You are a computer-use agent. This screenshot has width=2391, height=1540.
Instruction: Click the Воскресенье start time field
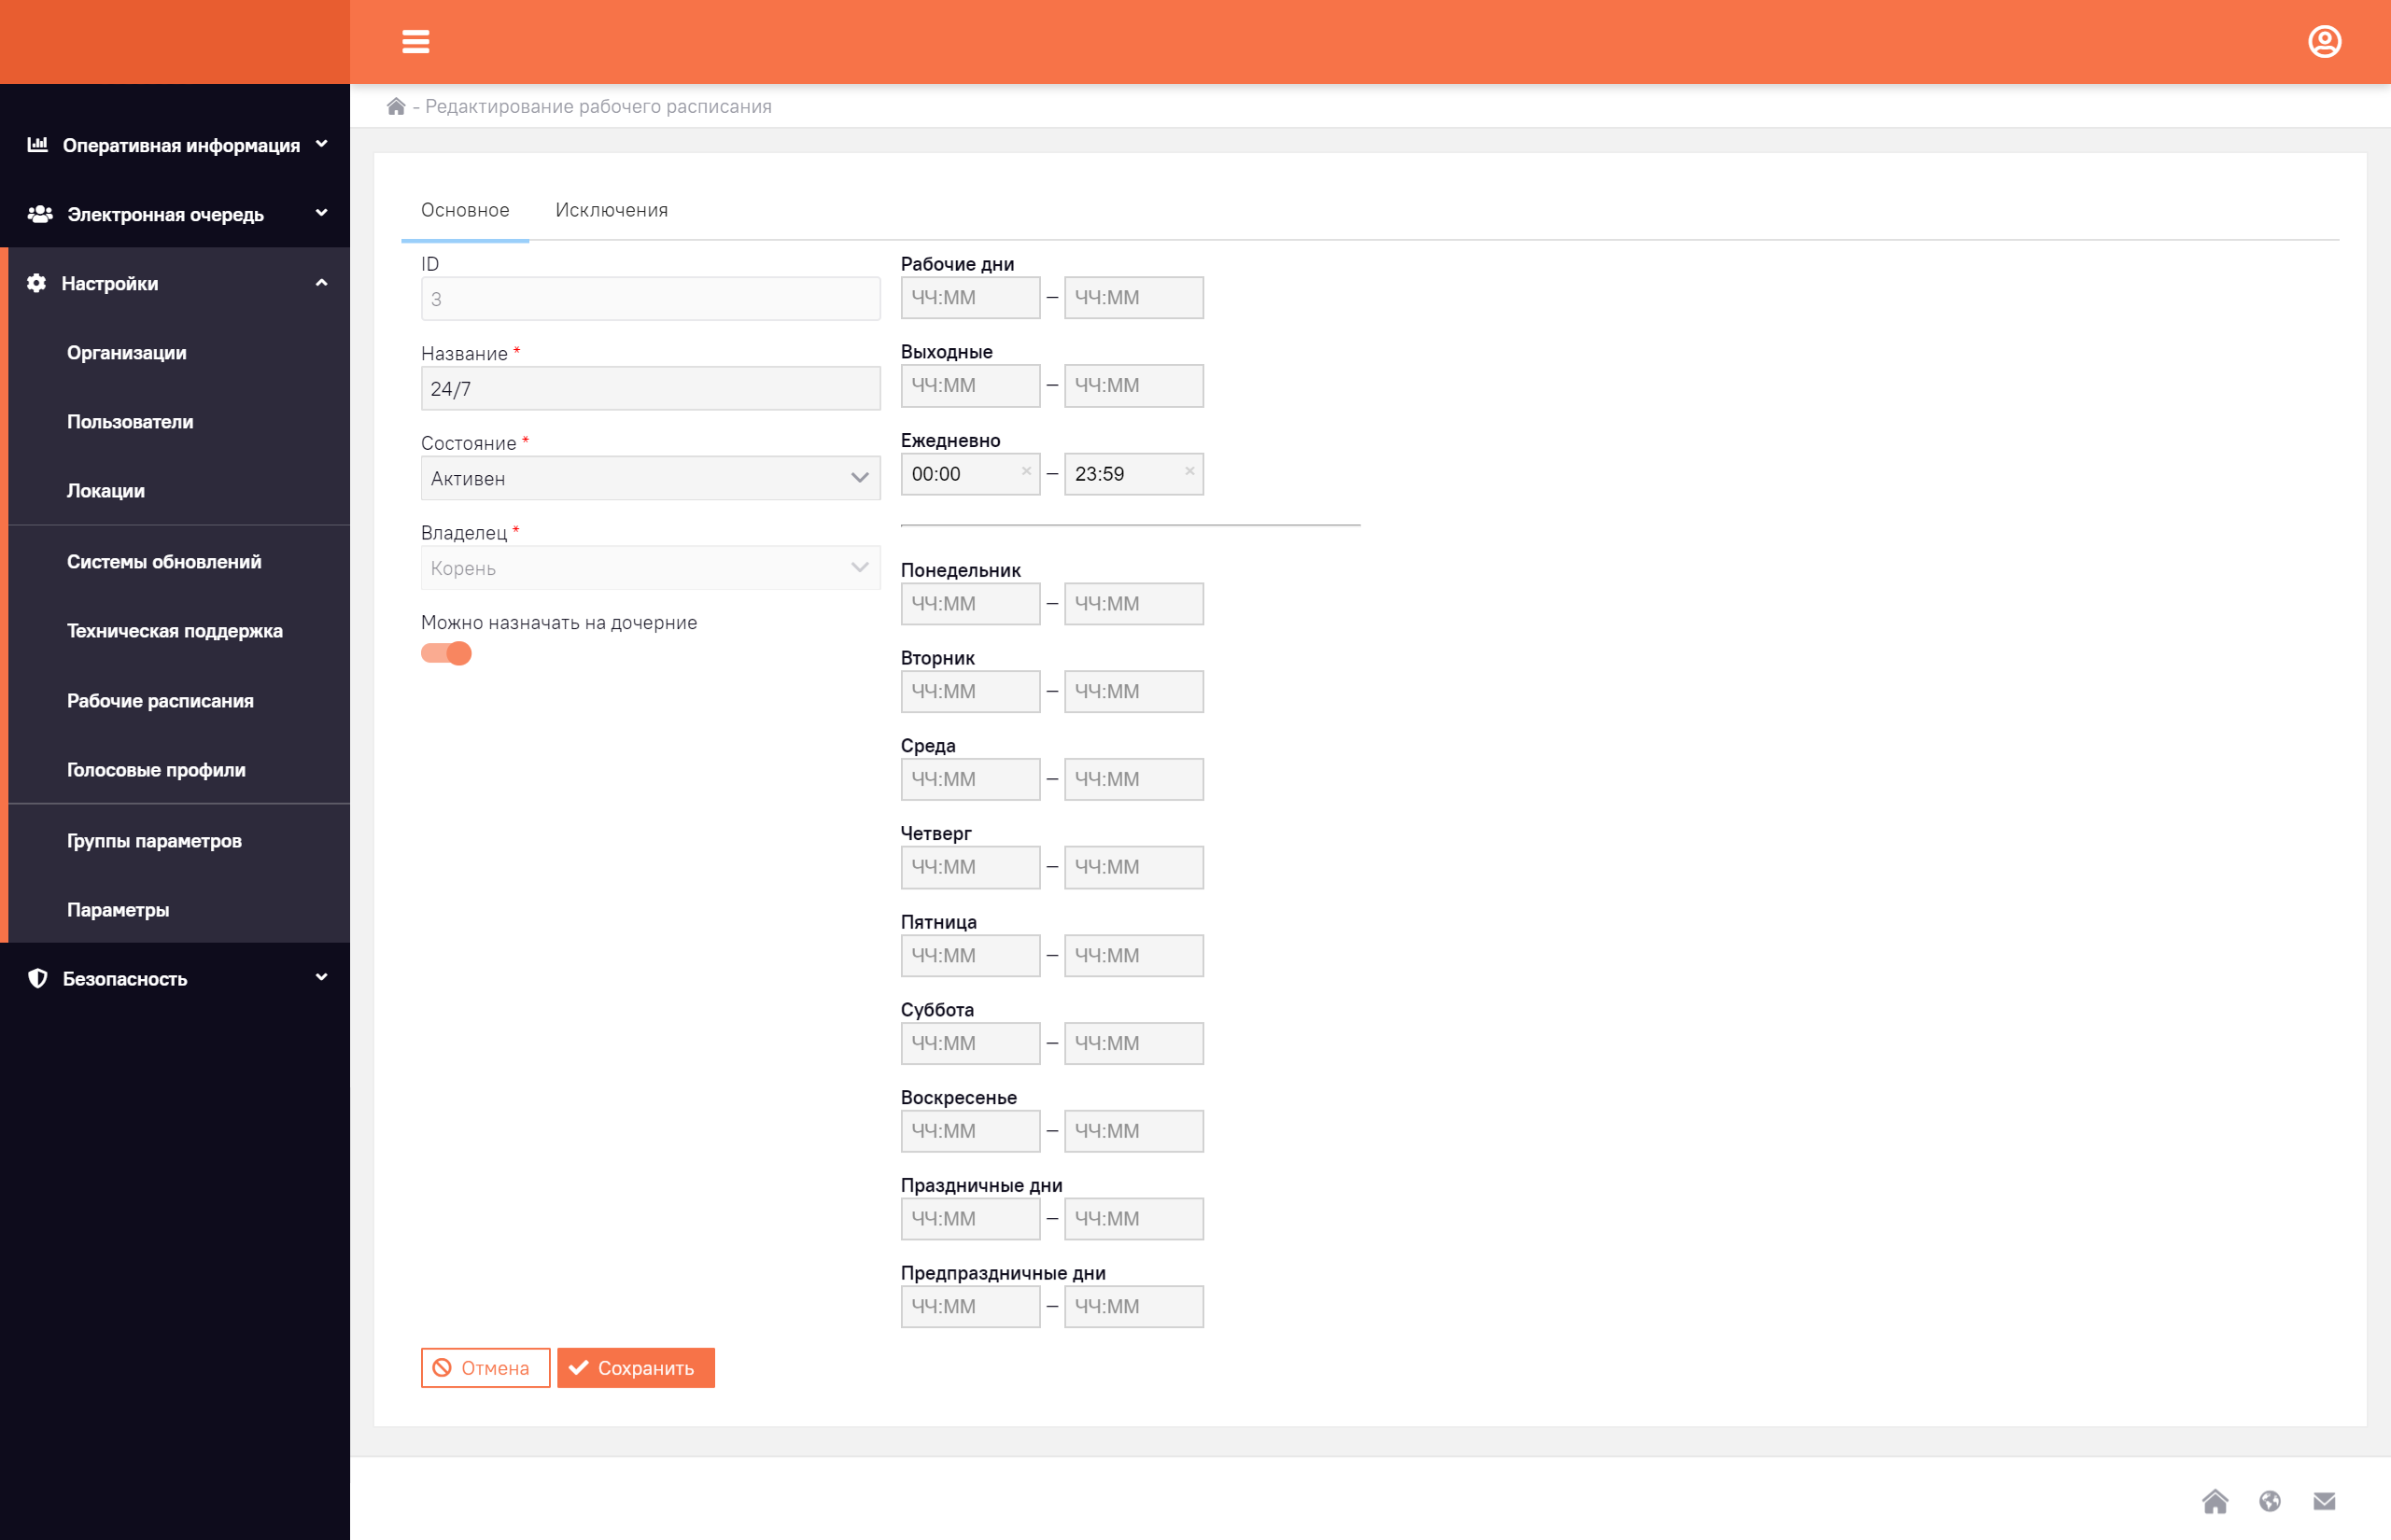[x=970, y=1131]
